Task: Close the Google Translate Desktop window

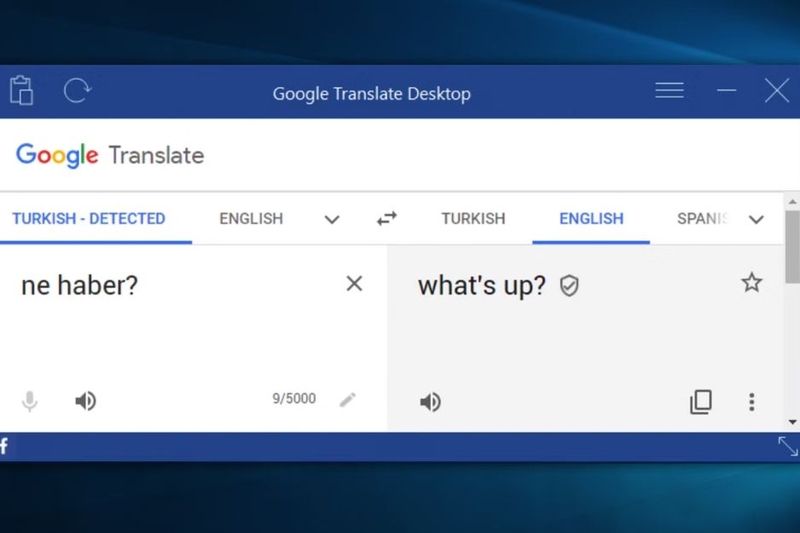Action: tap(777, 91)
